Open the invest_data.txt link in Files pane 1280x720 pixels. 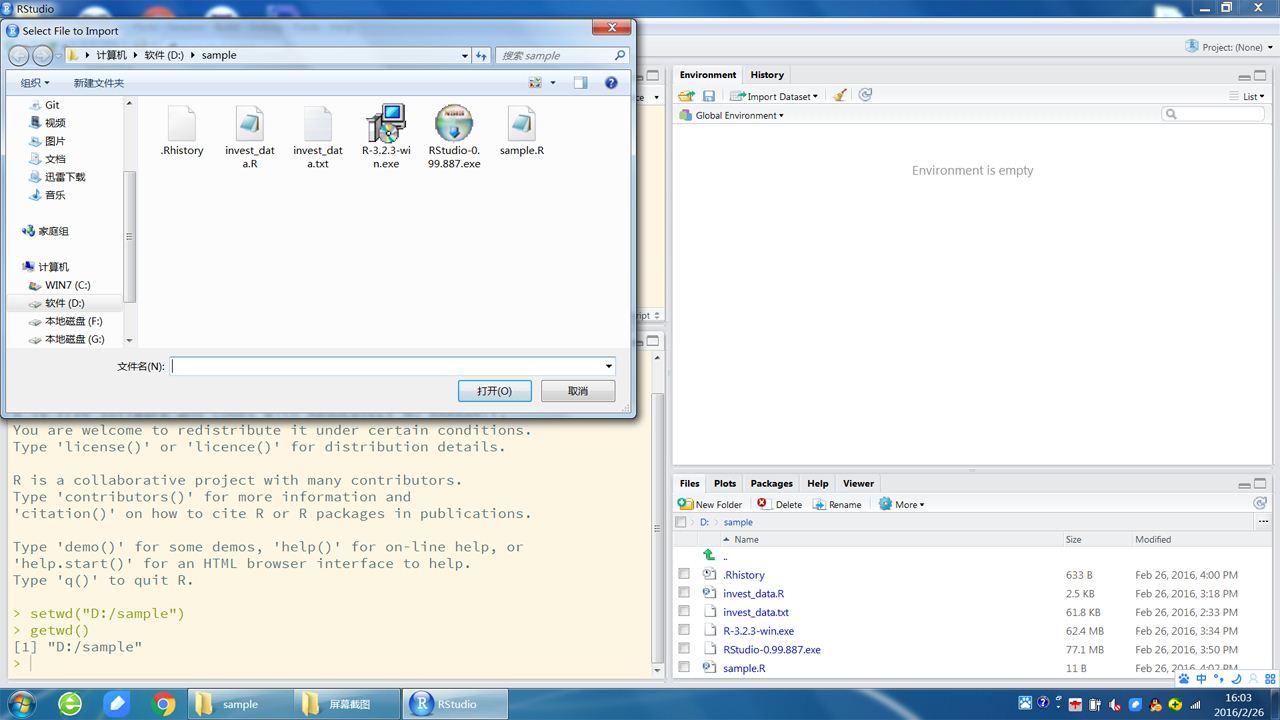click(756, 612)
